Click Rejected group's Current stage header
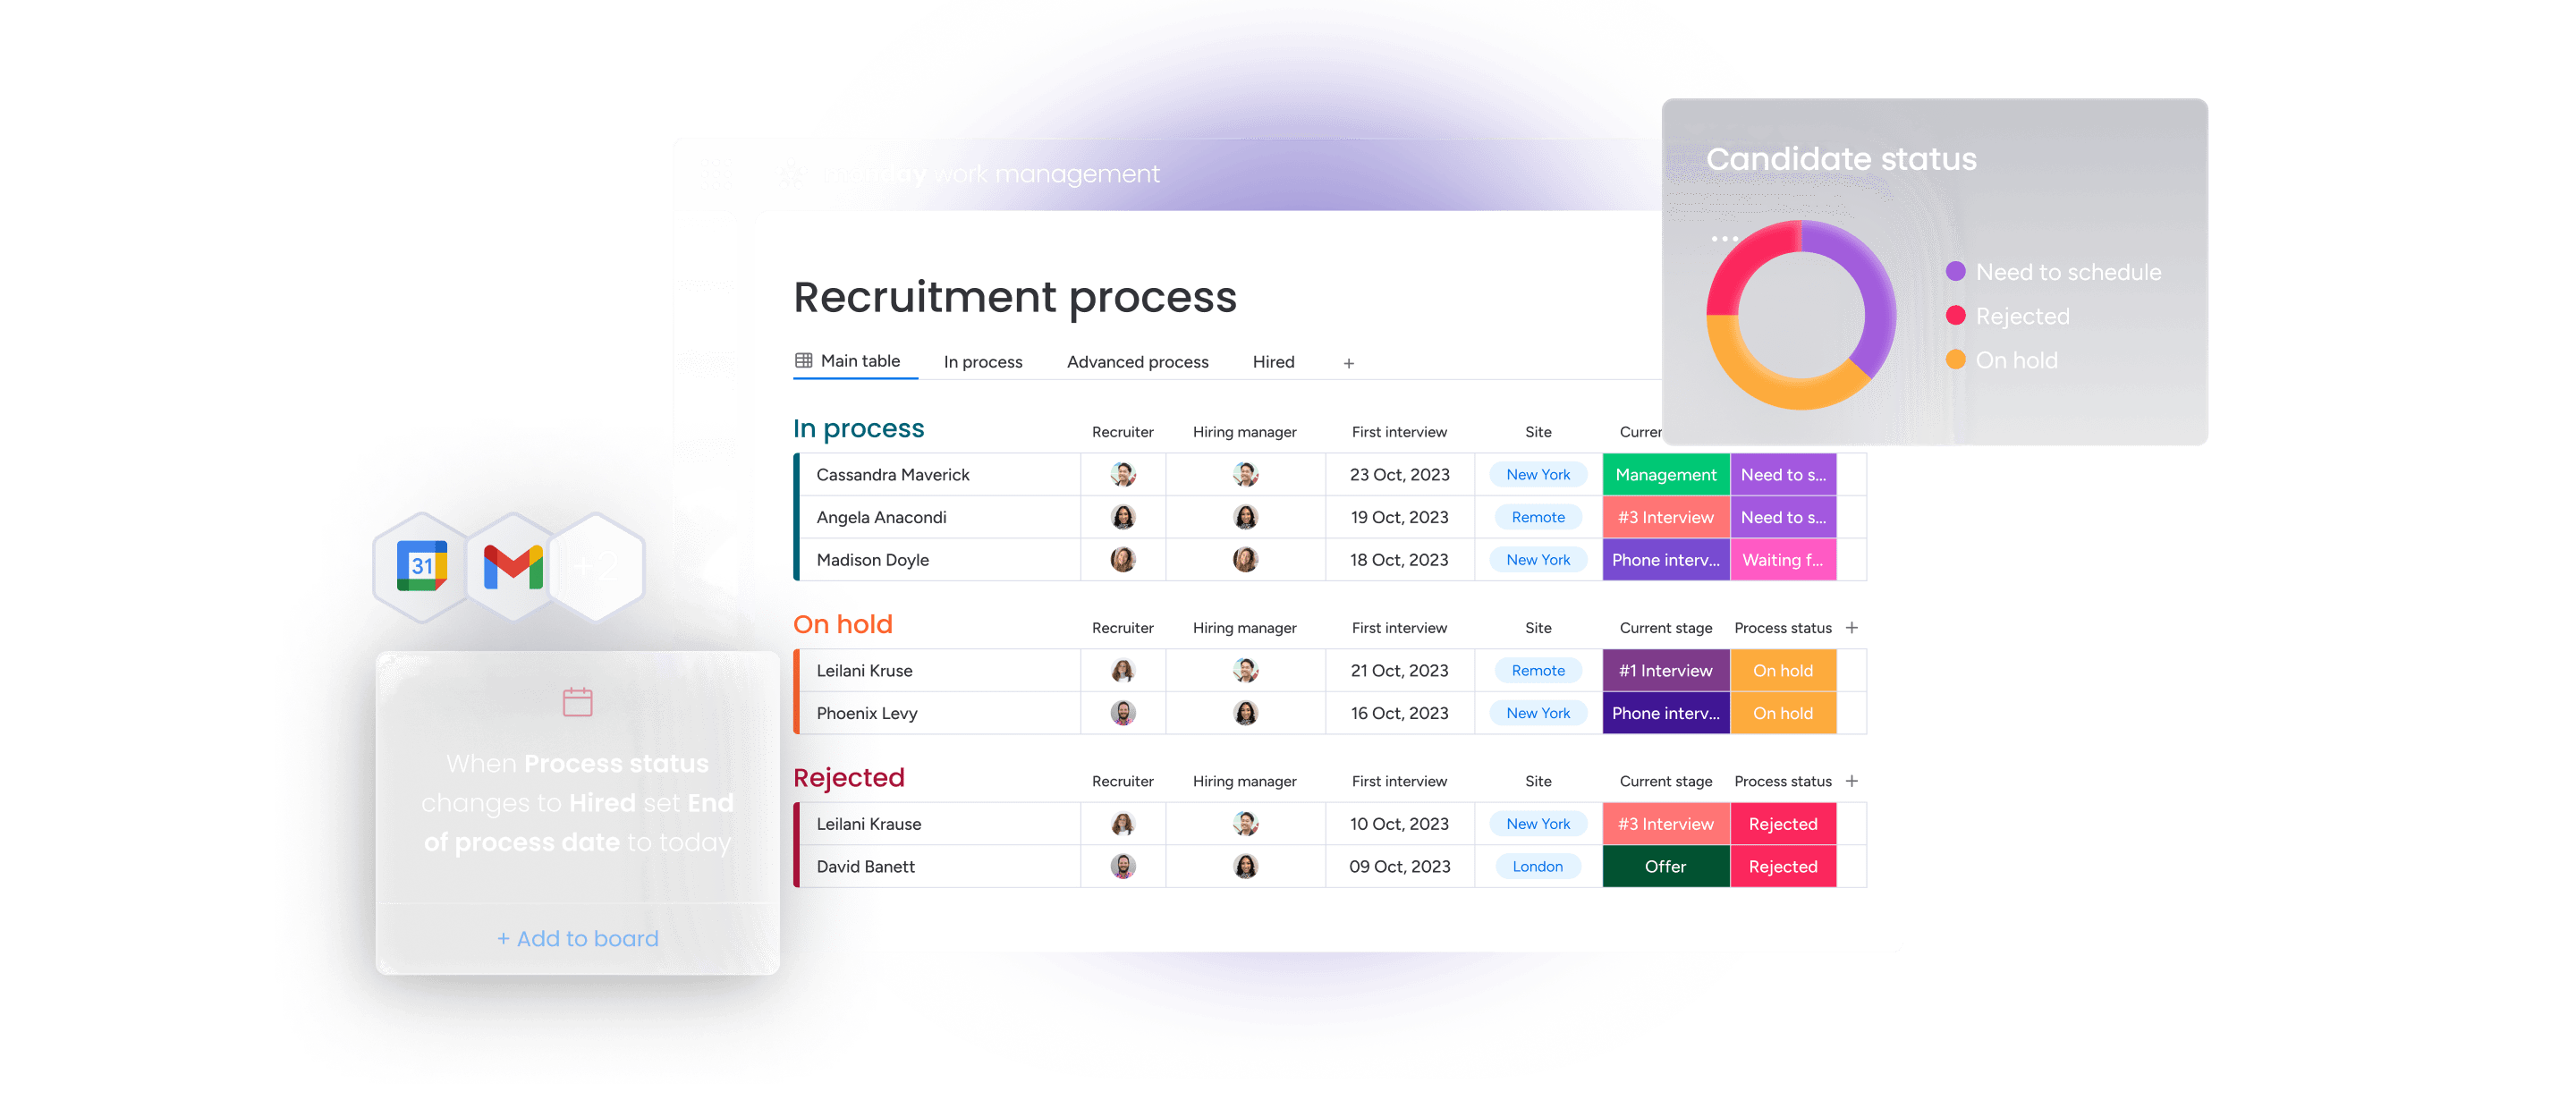 (1665, 781)
